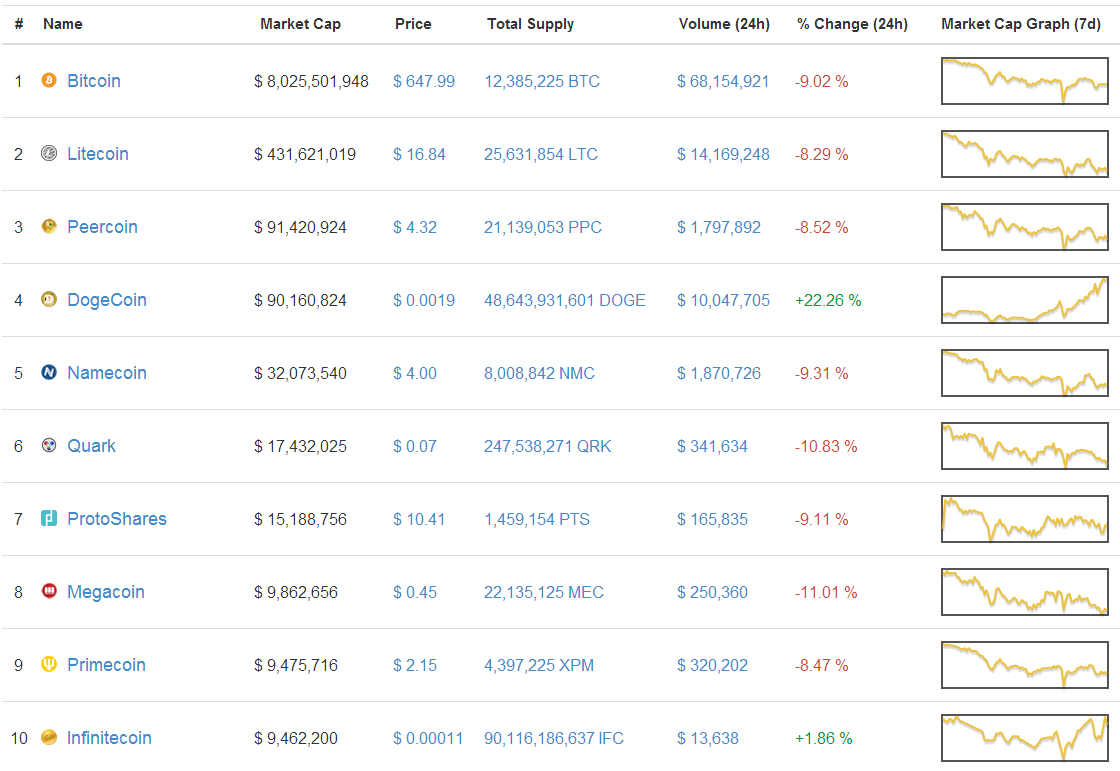The image size is (1120, 771).
Task: Click the DogeCoin price $ 0.0019
Action: [x=424, y=300]
